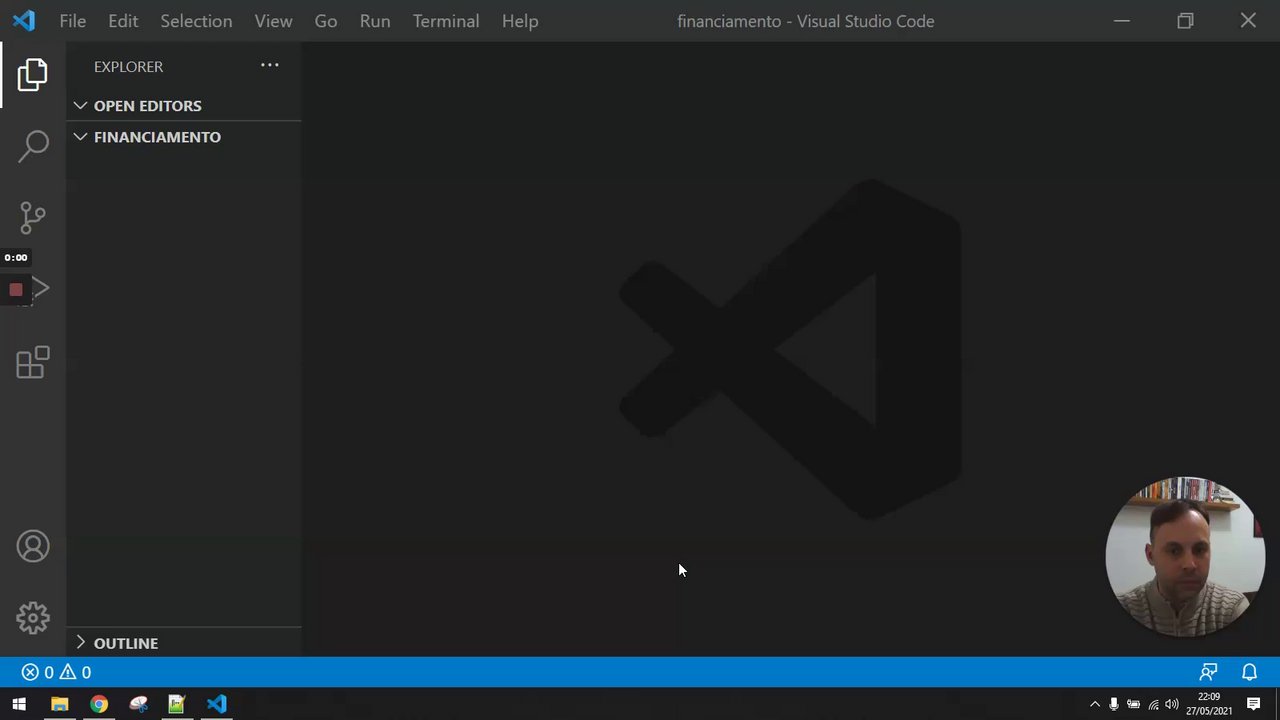The width and height of the screenshot is (1280, 720).
Task: Click the webcam video thumbnail
Action: [1186, 557]
